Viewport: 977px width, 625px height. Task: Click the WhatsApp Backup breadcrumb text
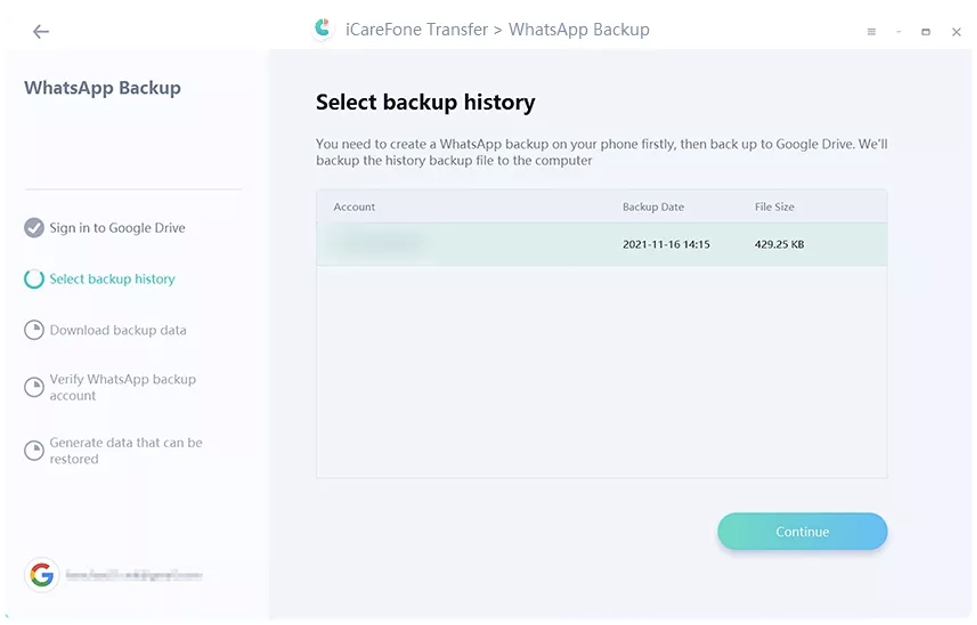(x=579, y=29)
